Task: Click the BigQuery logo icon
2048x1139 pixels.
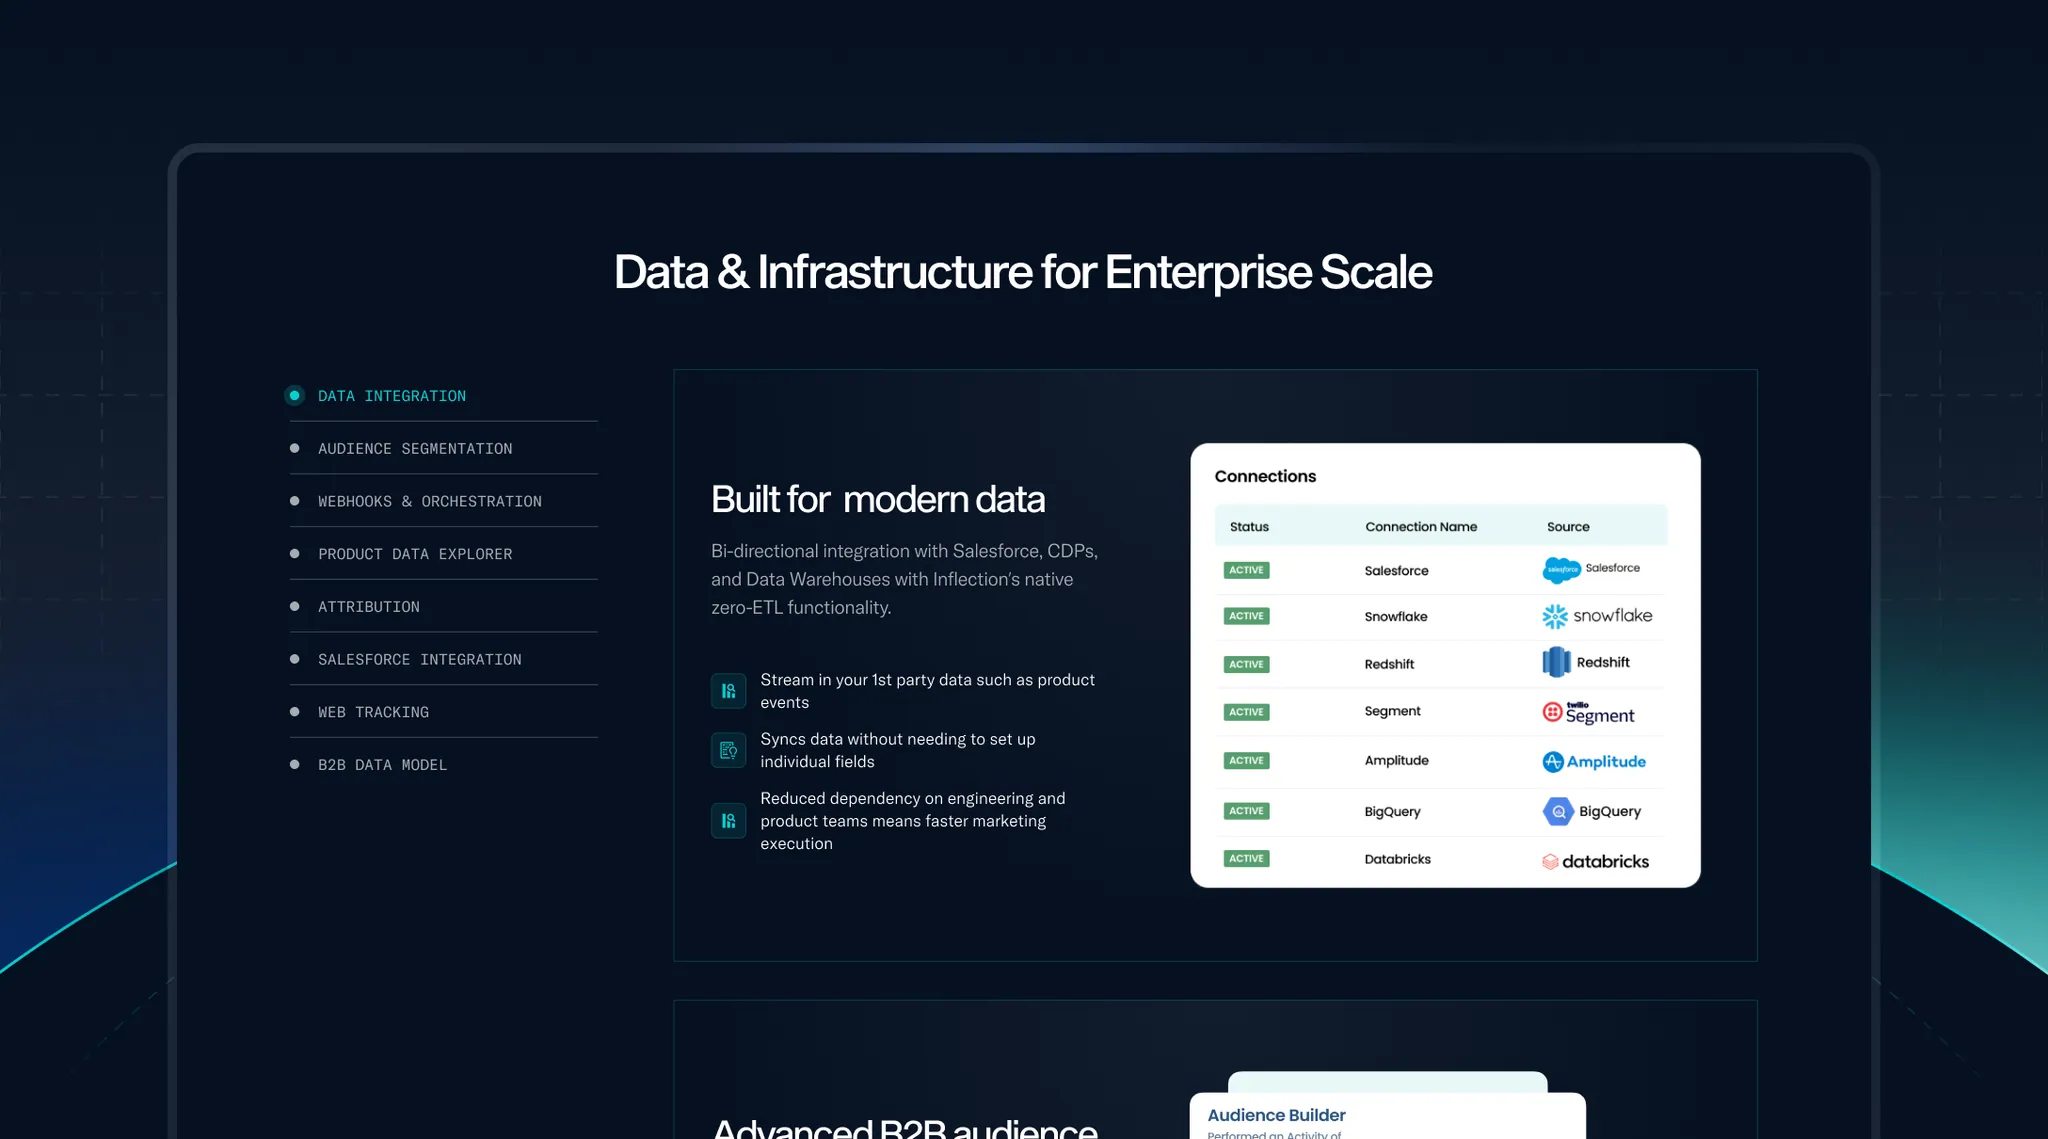Action: pos(1558,811)
